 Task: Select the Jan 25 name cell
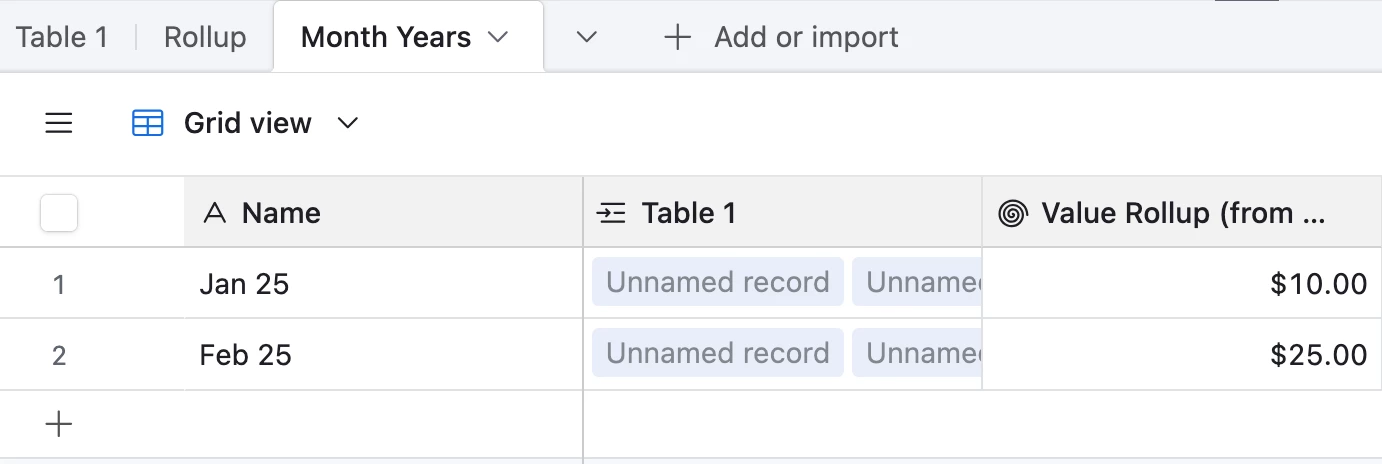coord(383,284)
